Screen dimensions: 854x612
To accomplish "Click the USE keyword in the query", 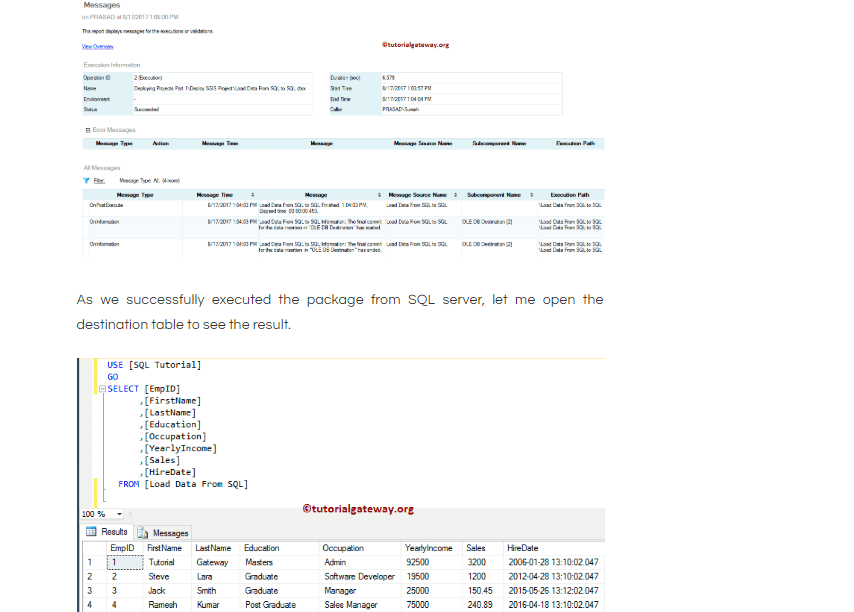I will pyautogui.click(x=115, y=365).
